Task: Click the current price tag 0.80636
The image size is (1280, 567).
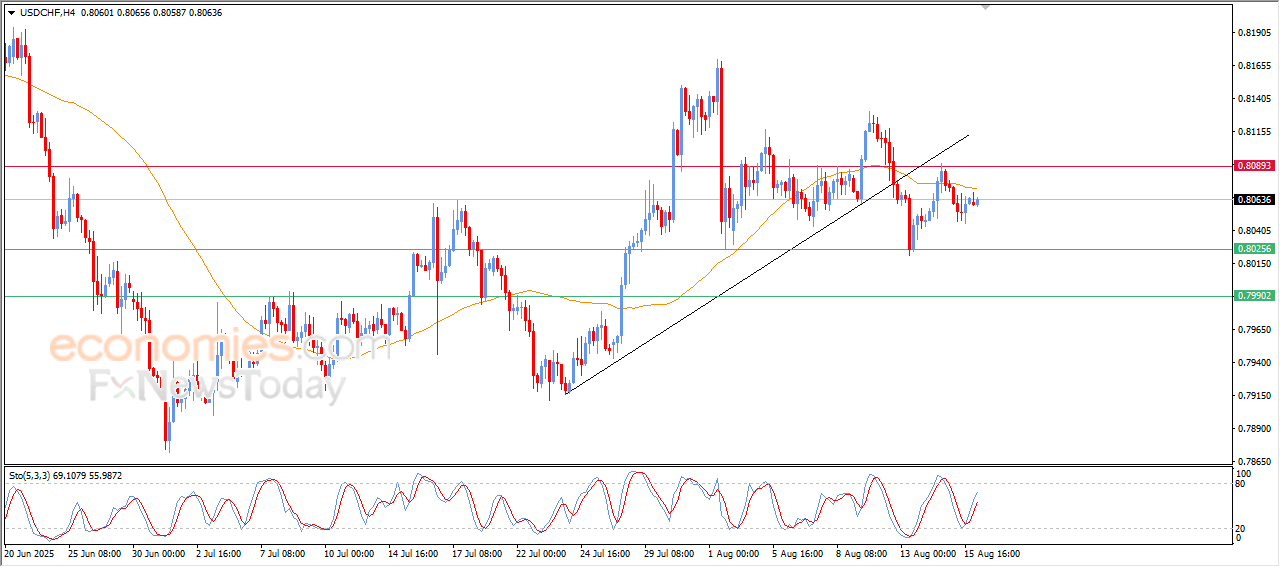Action: [x=1253, y=200]
